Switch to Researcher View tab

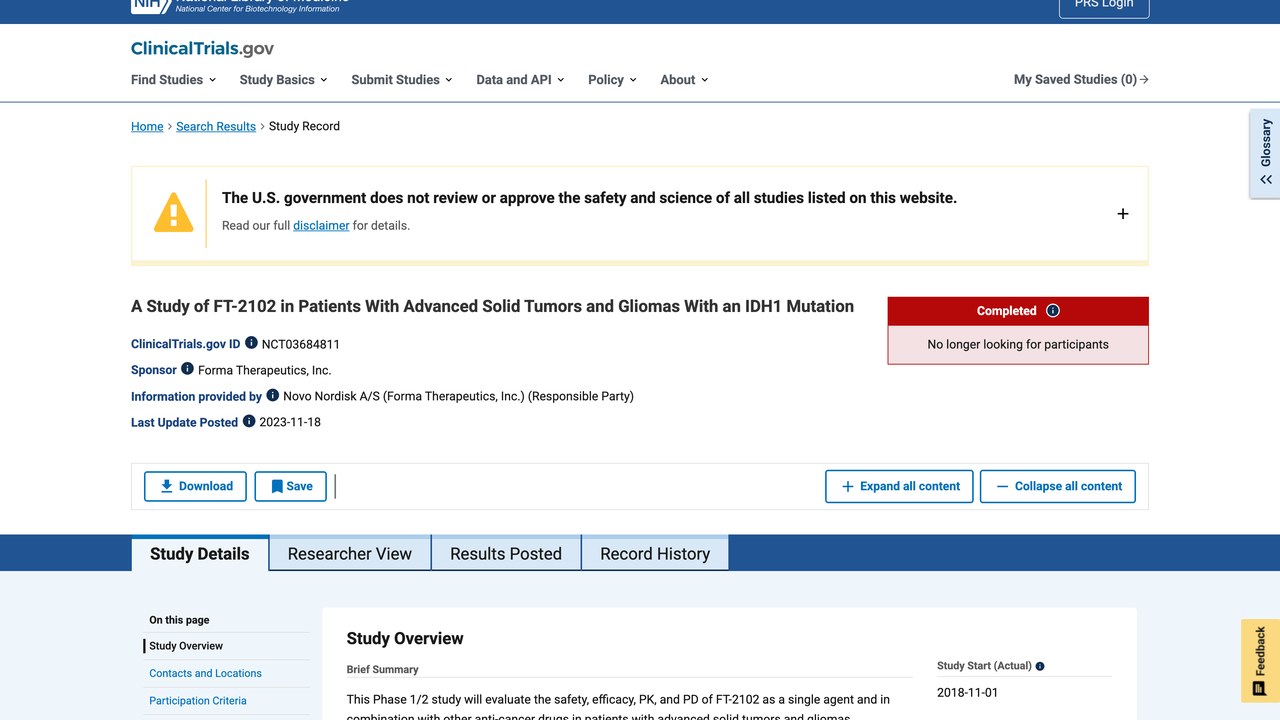tap(350, 554)
